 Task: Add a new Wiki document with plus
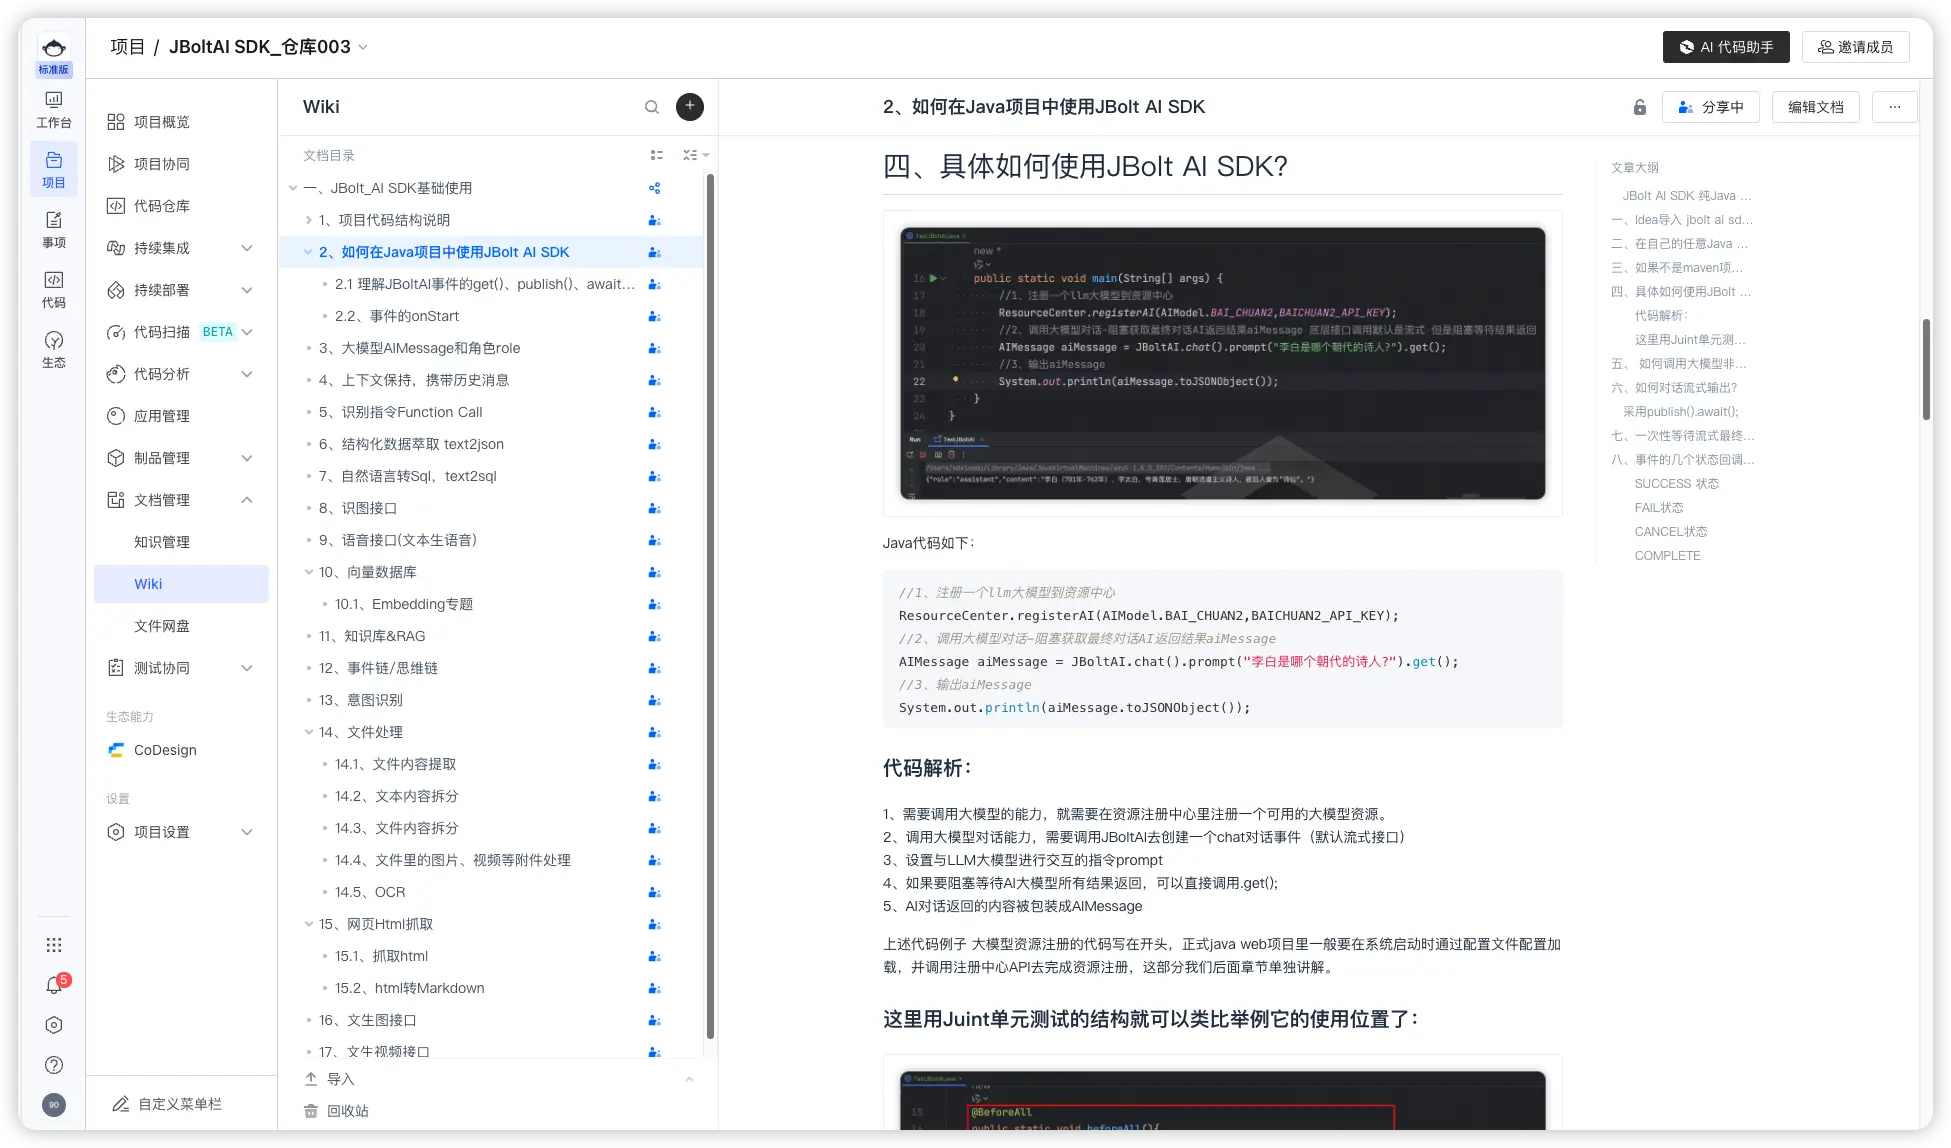[x=690, y=107]
